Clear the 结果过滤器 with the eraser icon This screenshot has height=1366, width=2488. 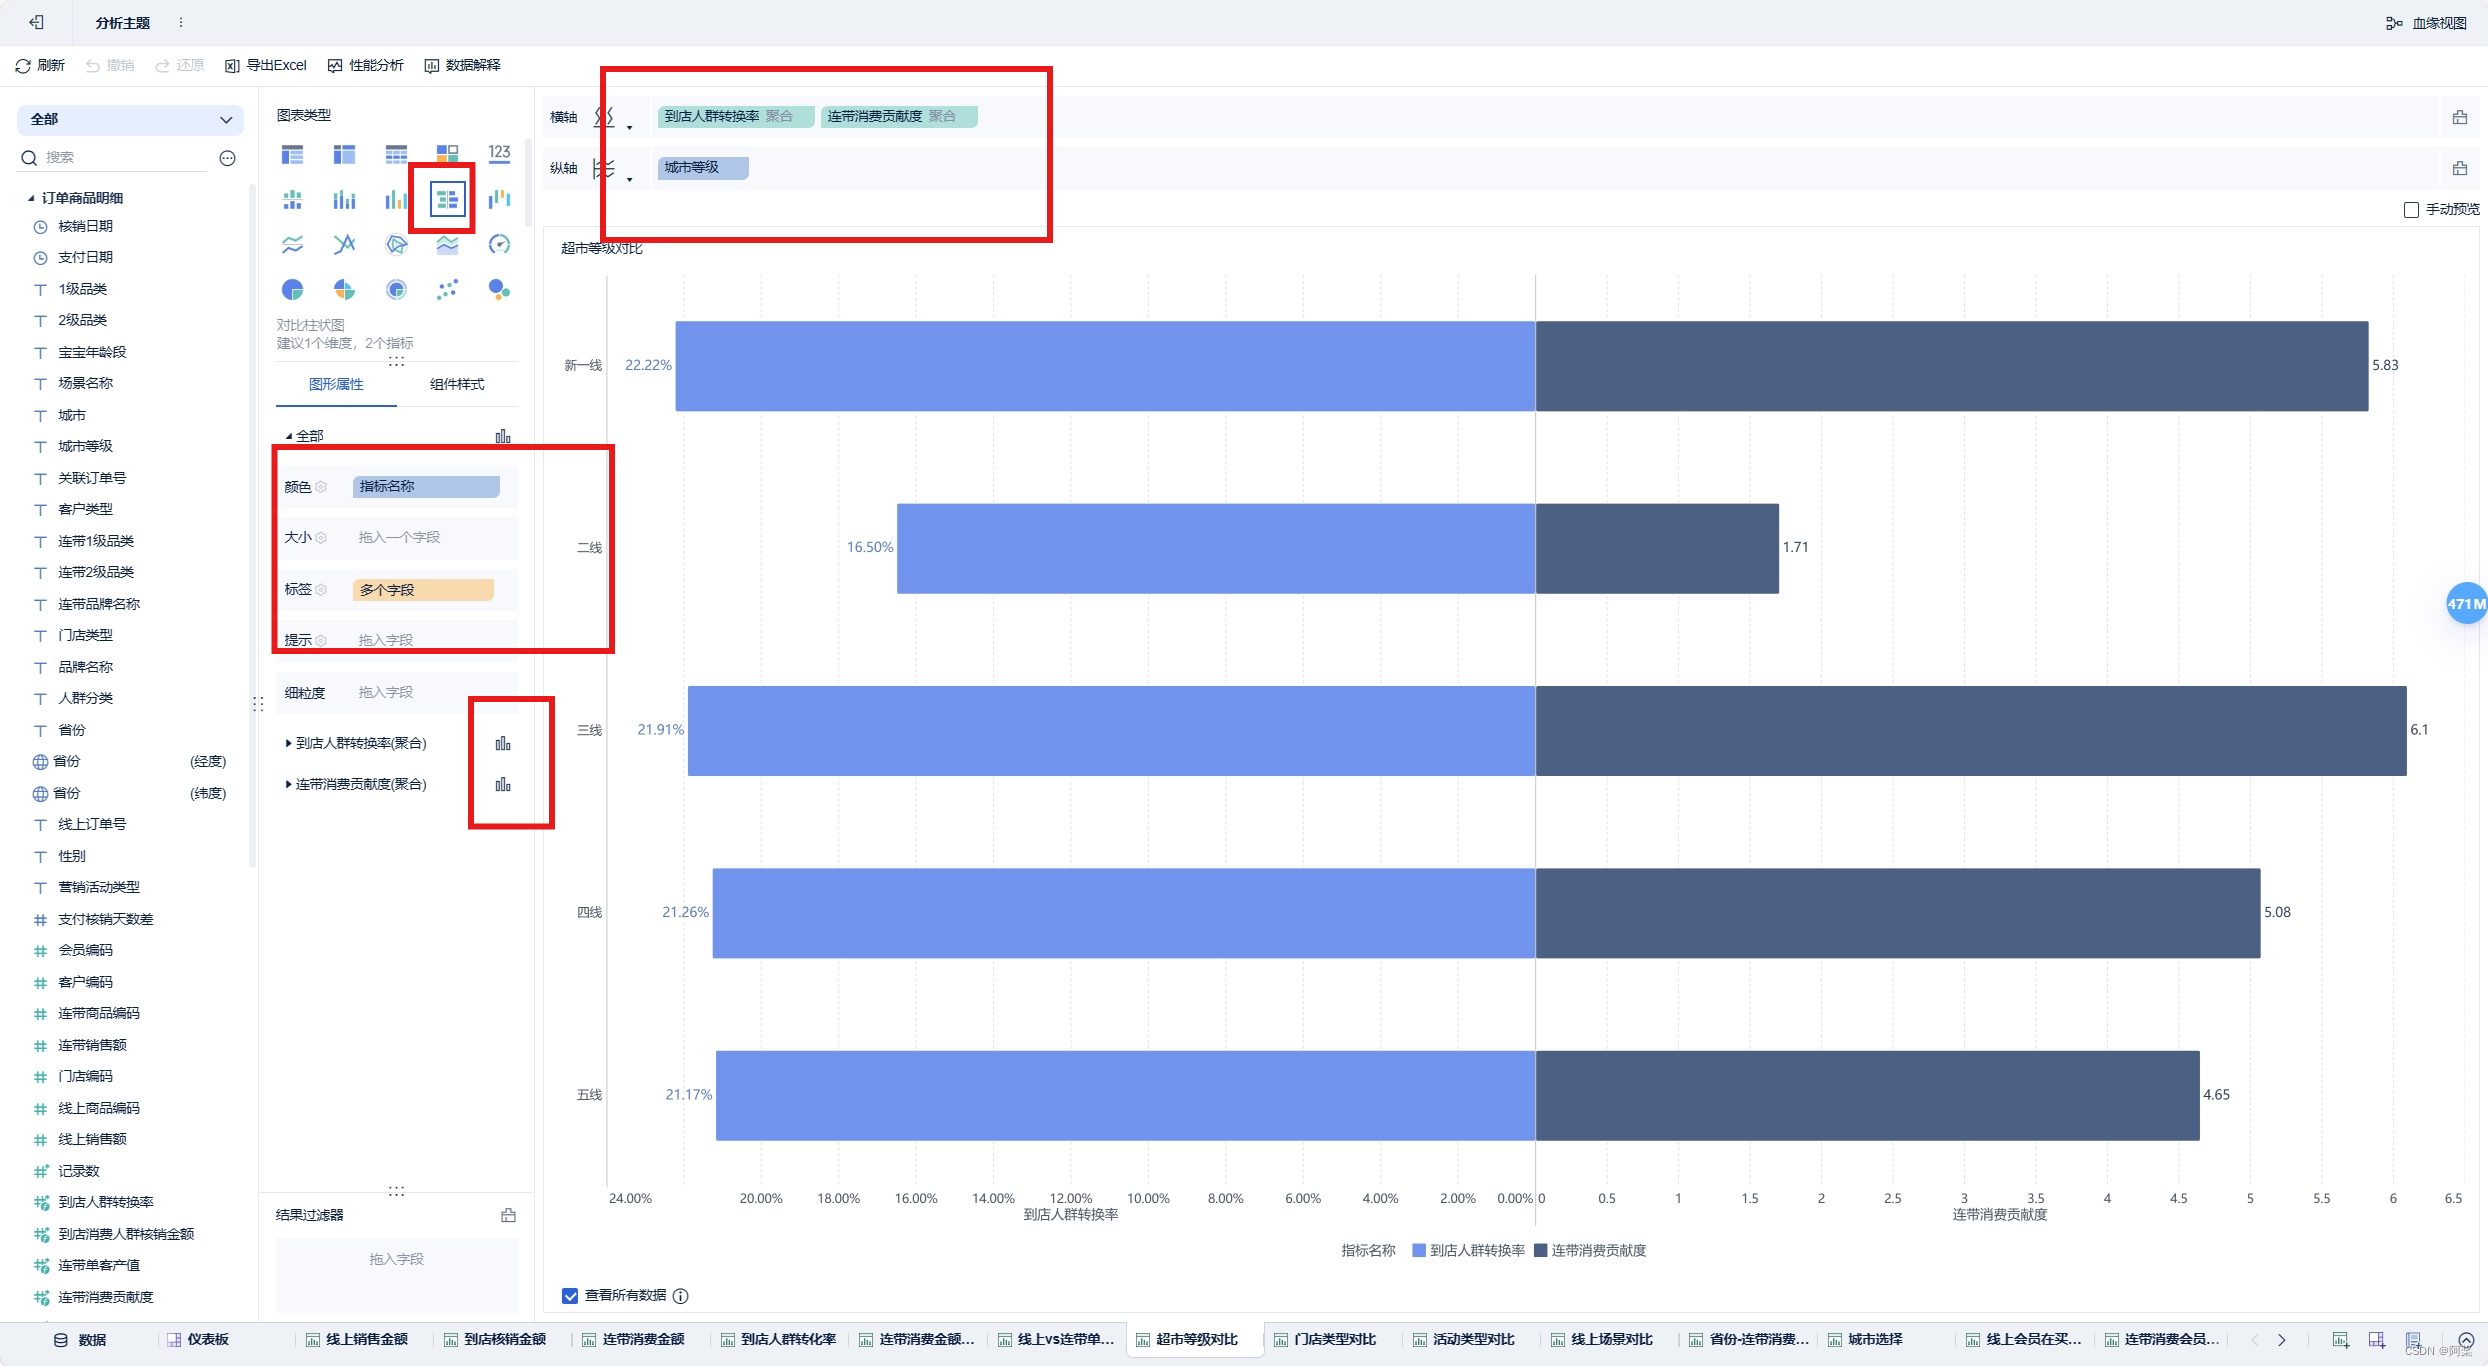click(x=508, y=1215)
